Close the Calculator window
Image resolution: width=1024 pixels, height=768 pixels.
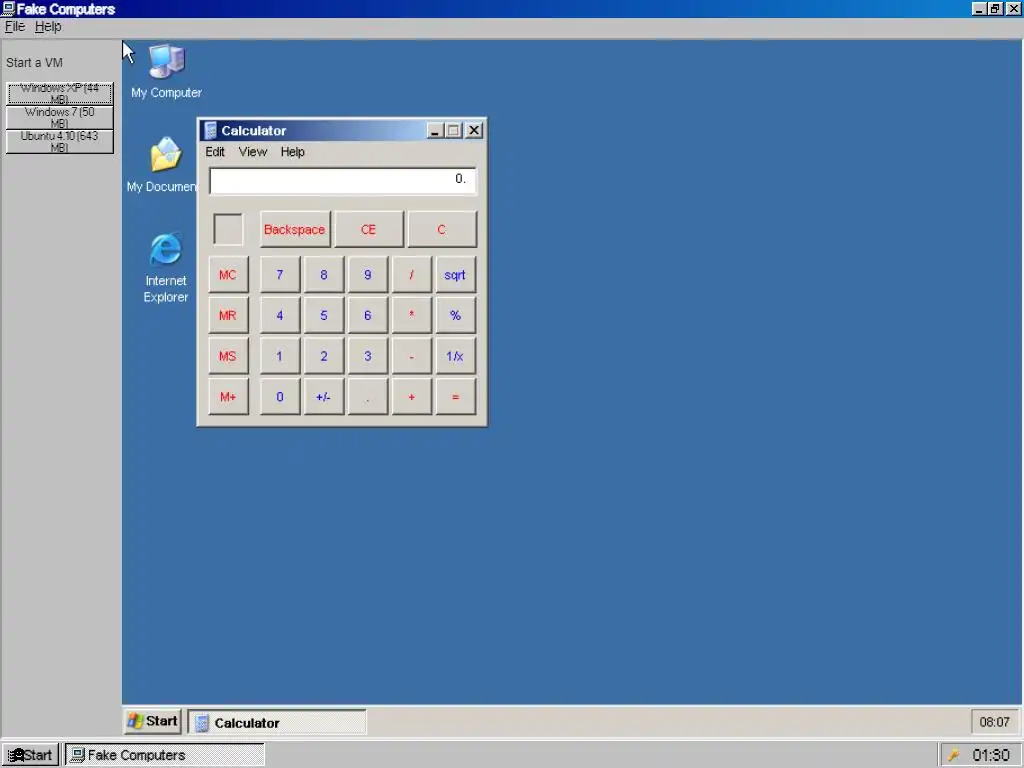(x=474, y=131)
